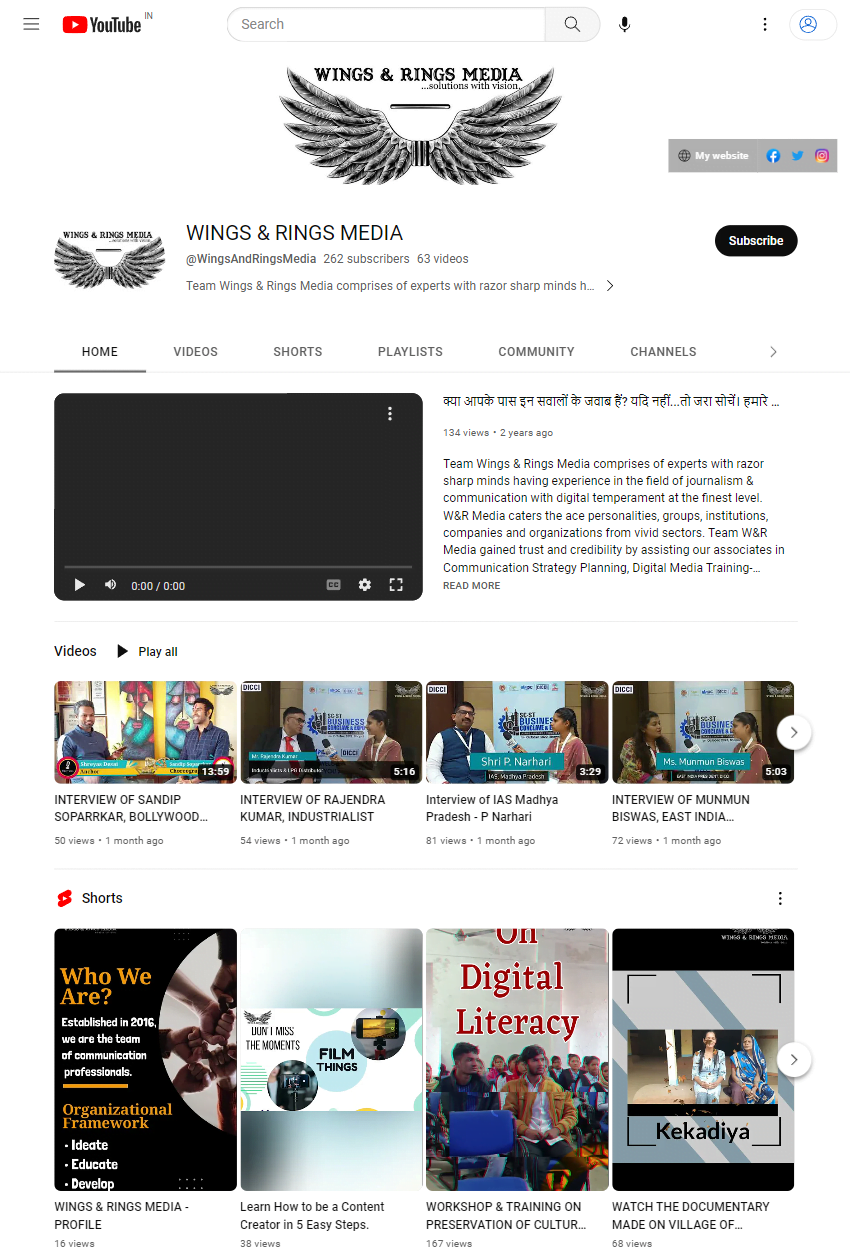Image resolution: width=850 pixels, height=1252 pixels.
Task: Open 'Learn How to be a Content Creator' title
Action: click(312, 1215)
